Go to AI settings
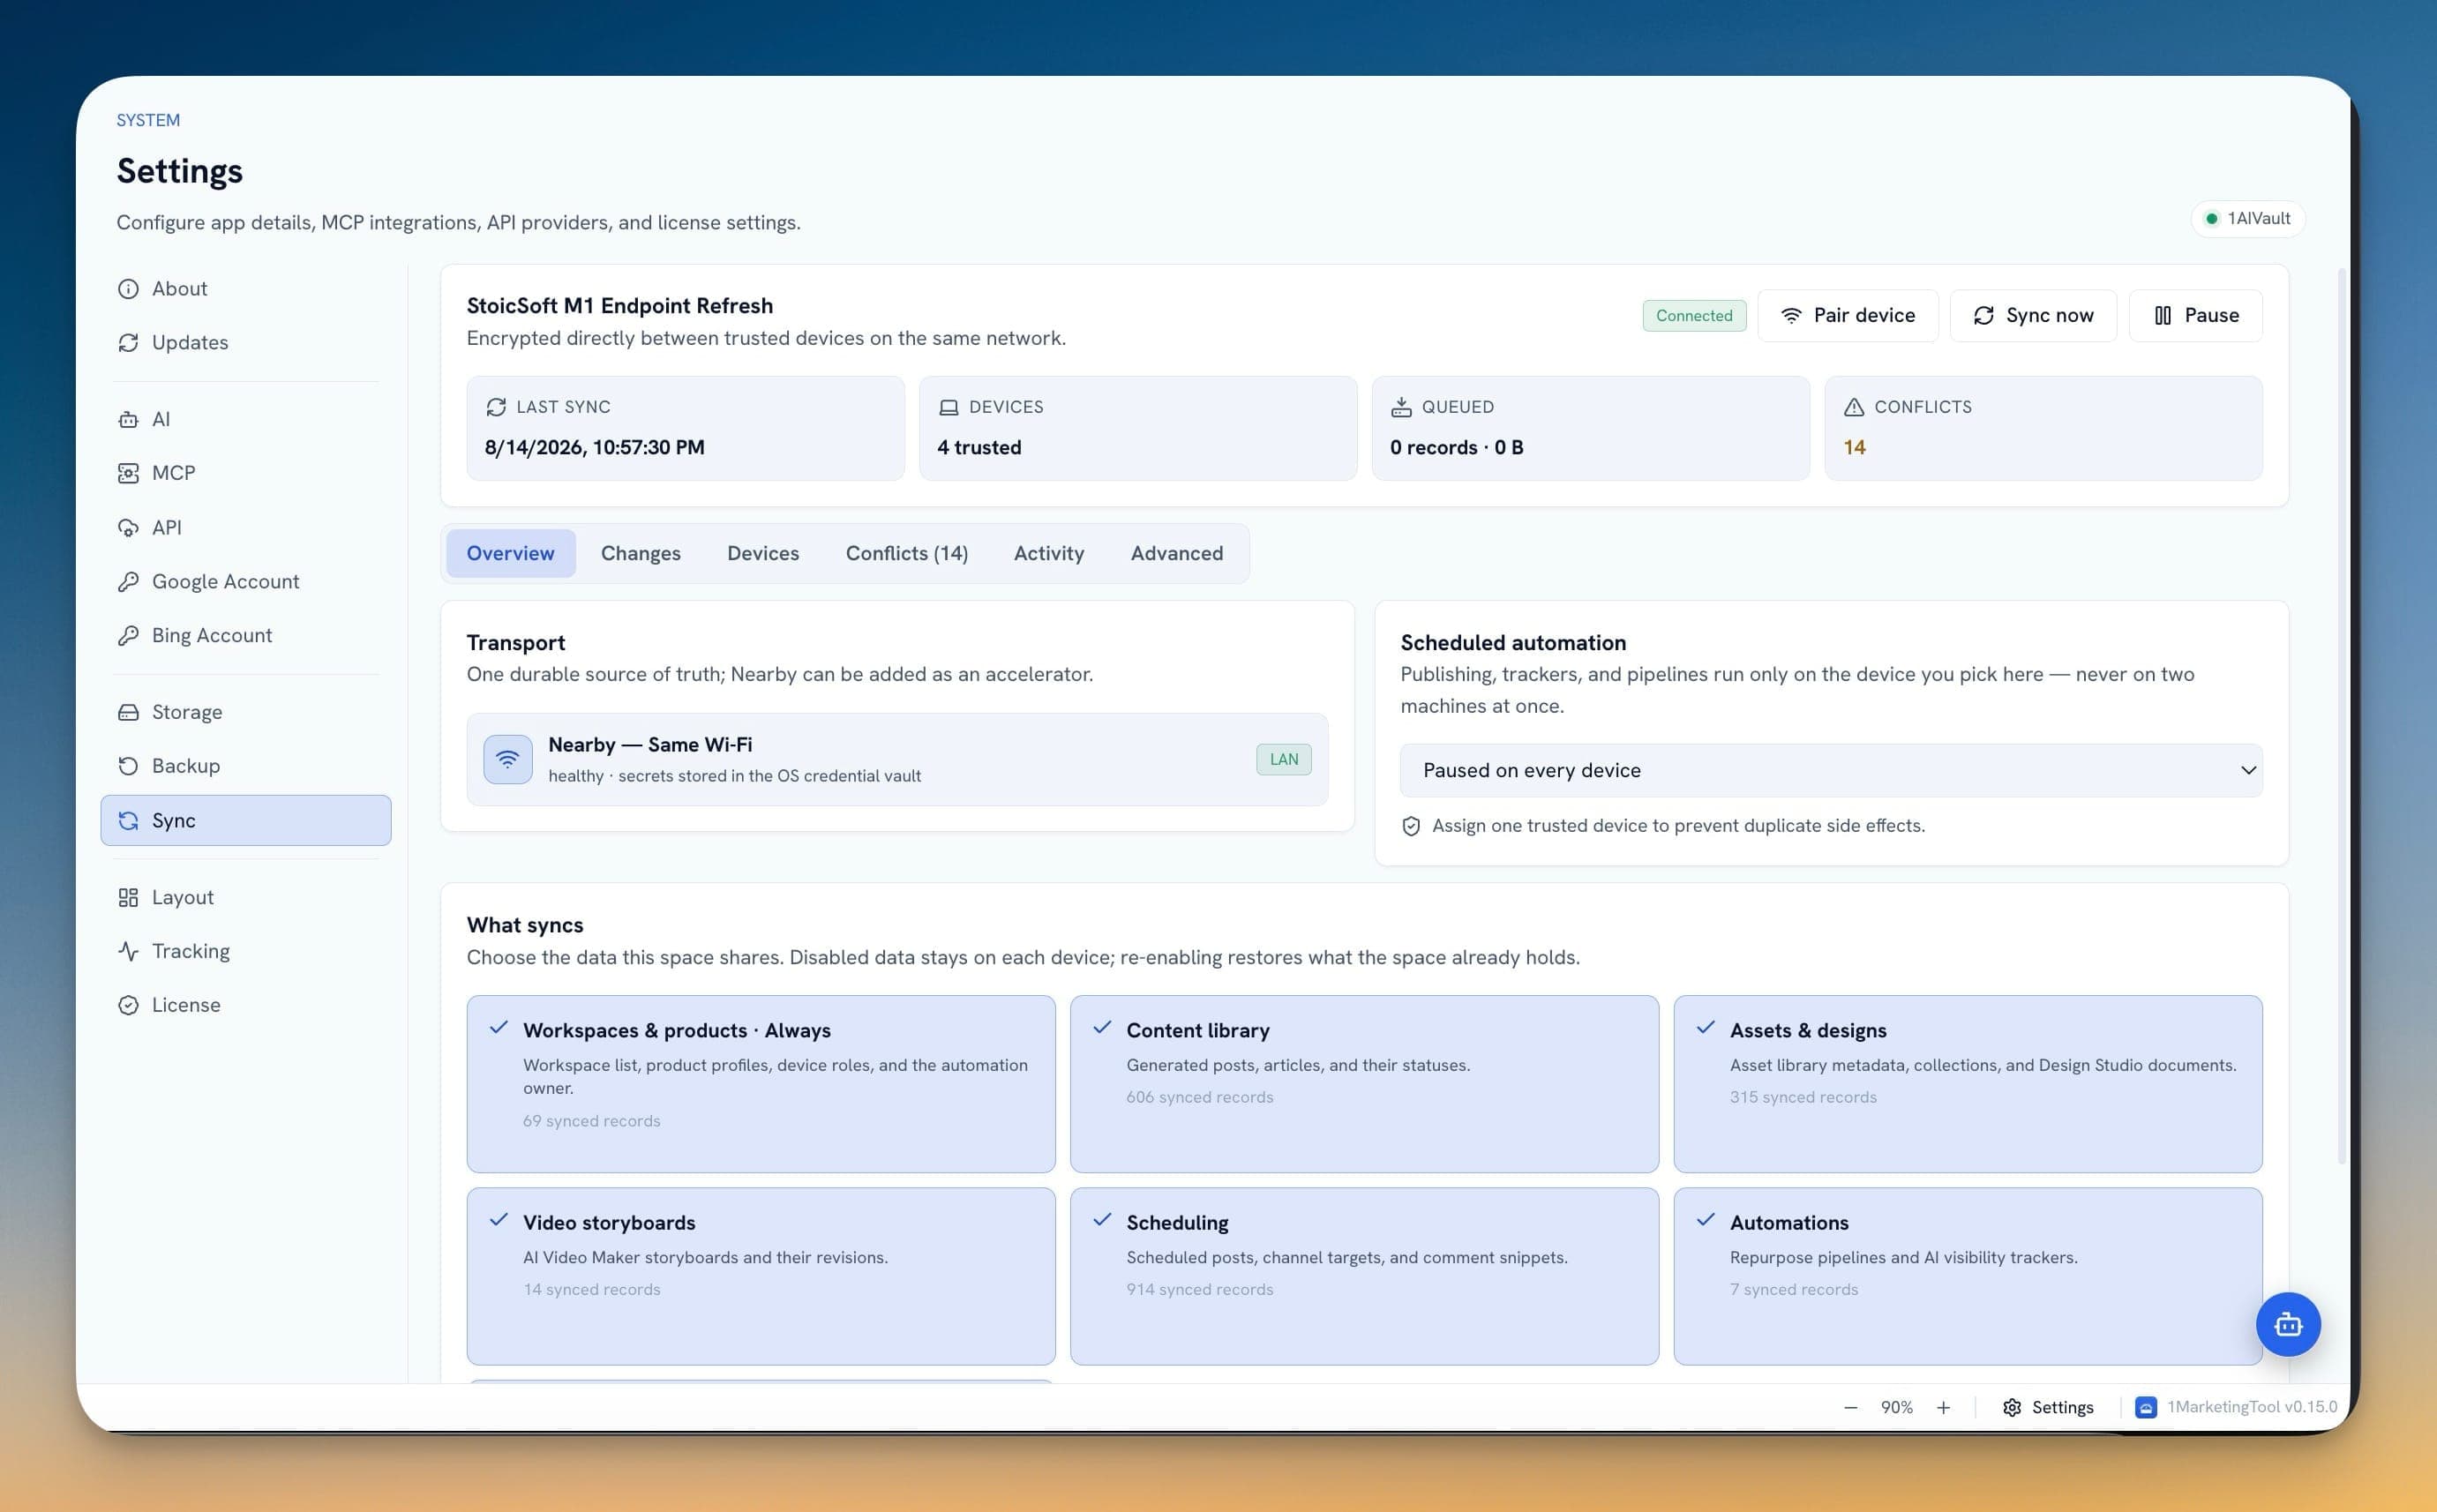This screenshot has width=2437, height=1512. (245, 419)
